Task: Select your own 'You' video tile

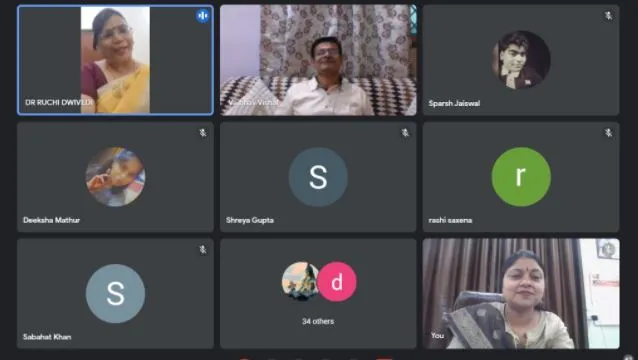Action: [x=521, y=294]
